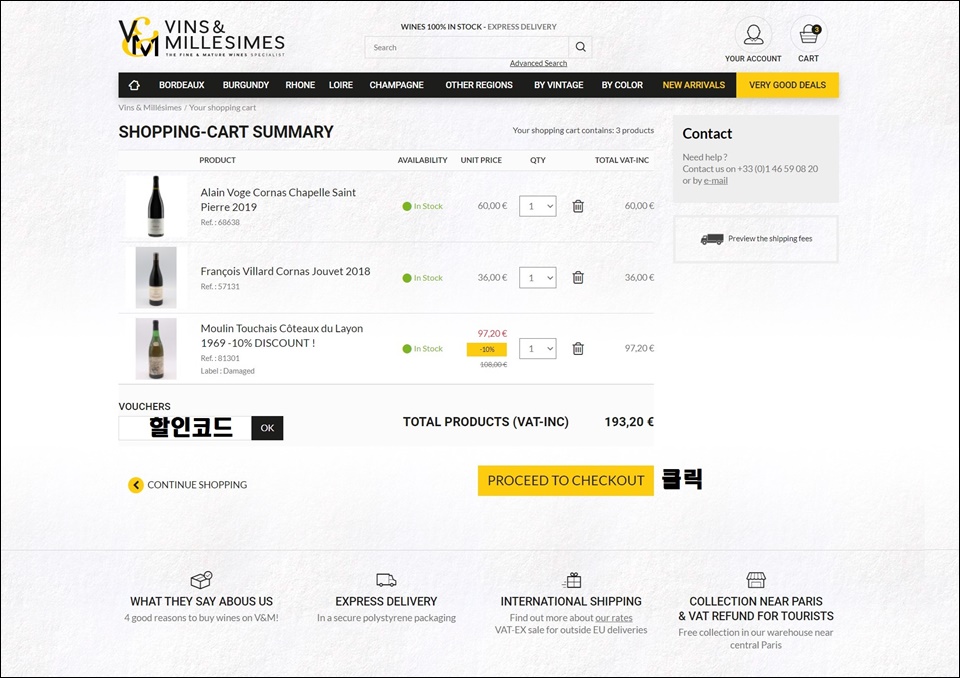Screen dimensions: 960x678
Task: Delete François Villard Cornas Jouvet from cart
Action: pos(578,277)
